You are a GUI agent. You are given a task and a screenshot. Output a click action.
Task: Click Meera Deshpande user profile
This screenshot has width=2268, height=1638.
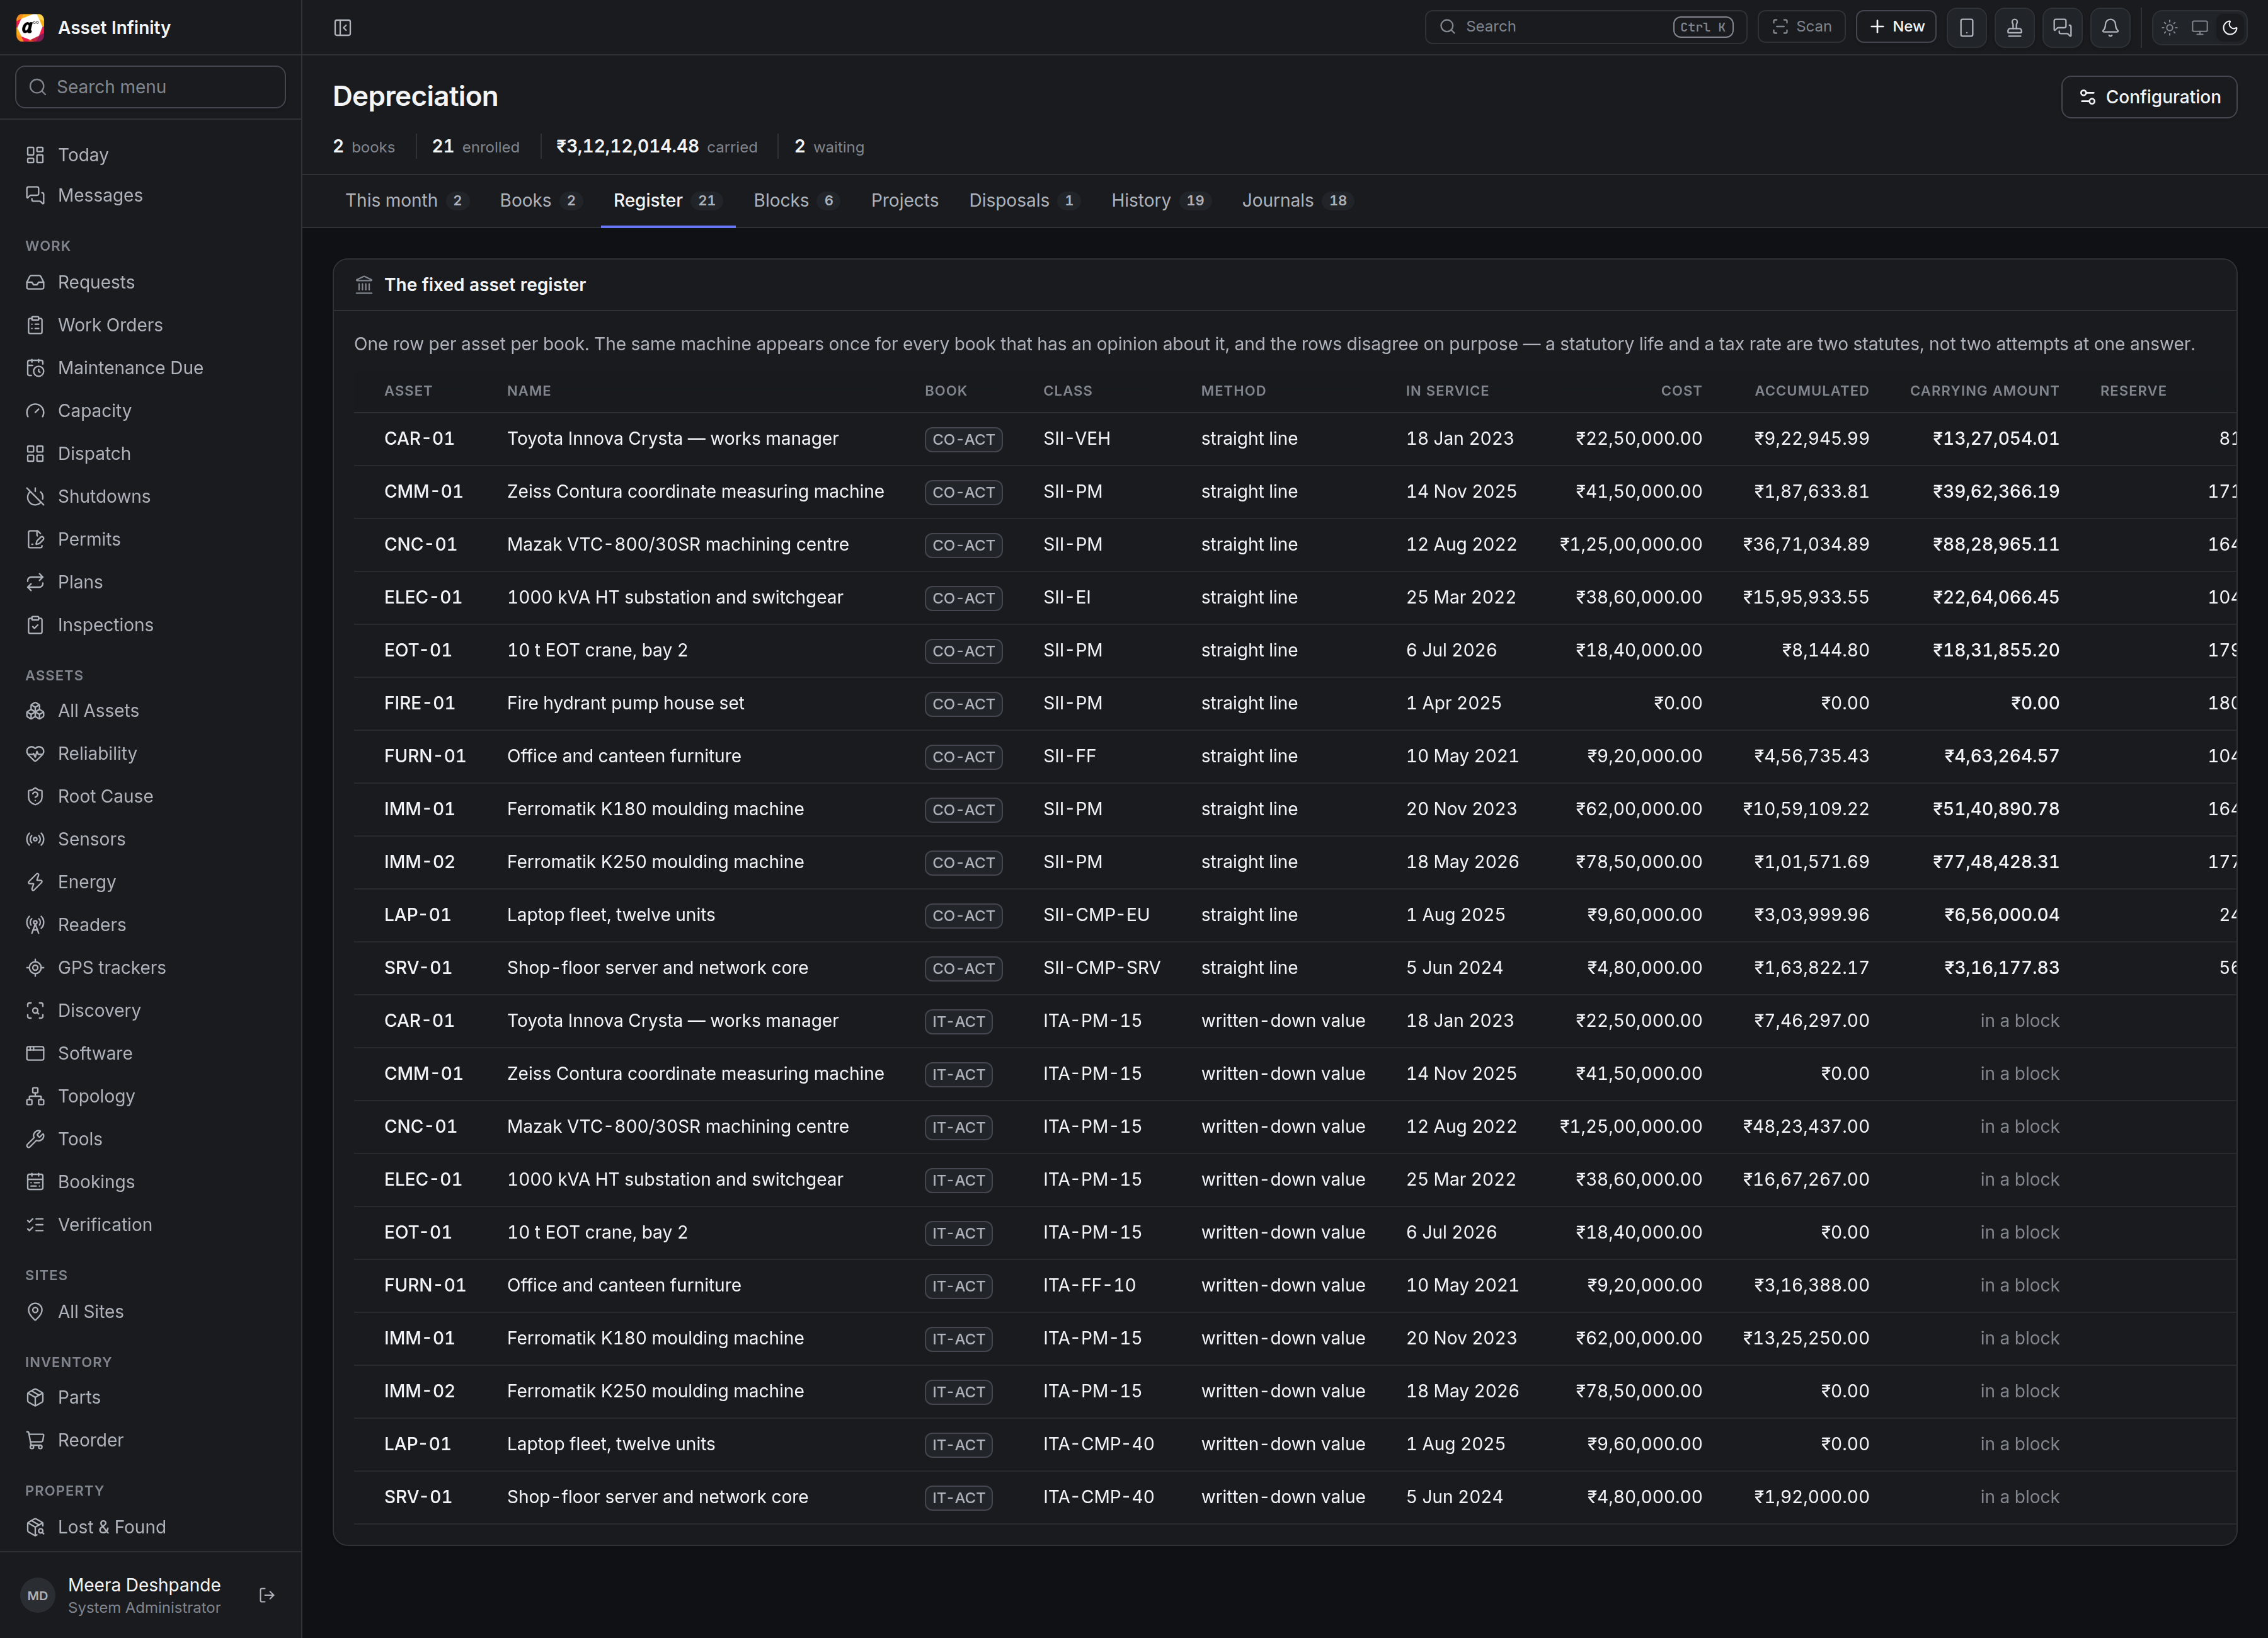(144, 1595)
